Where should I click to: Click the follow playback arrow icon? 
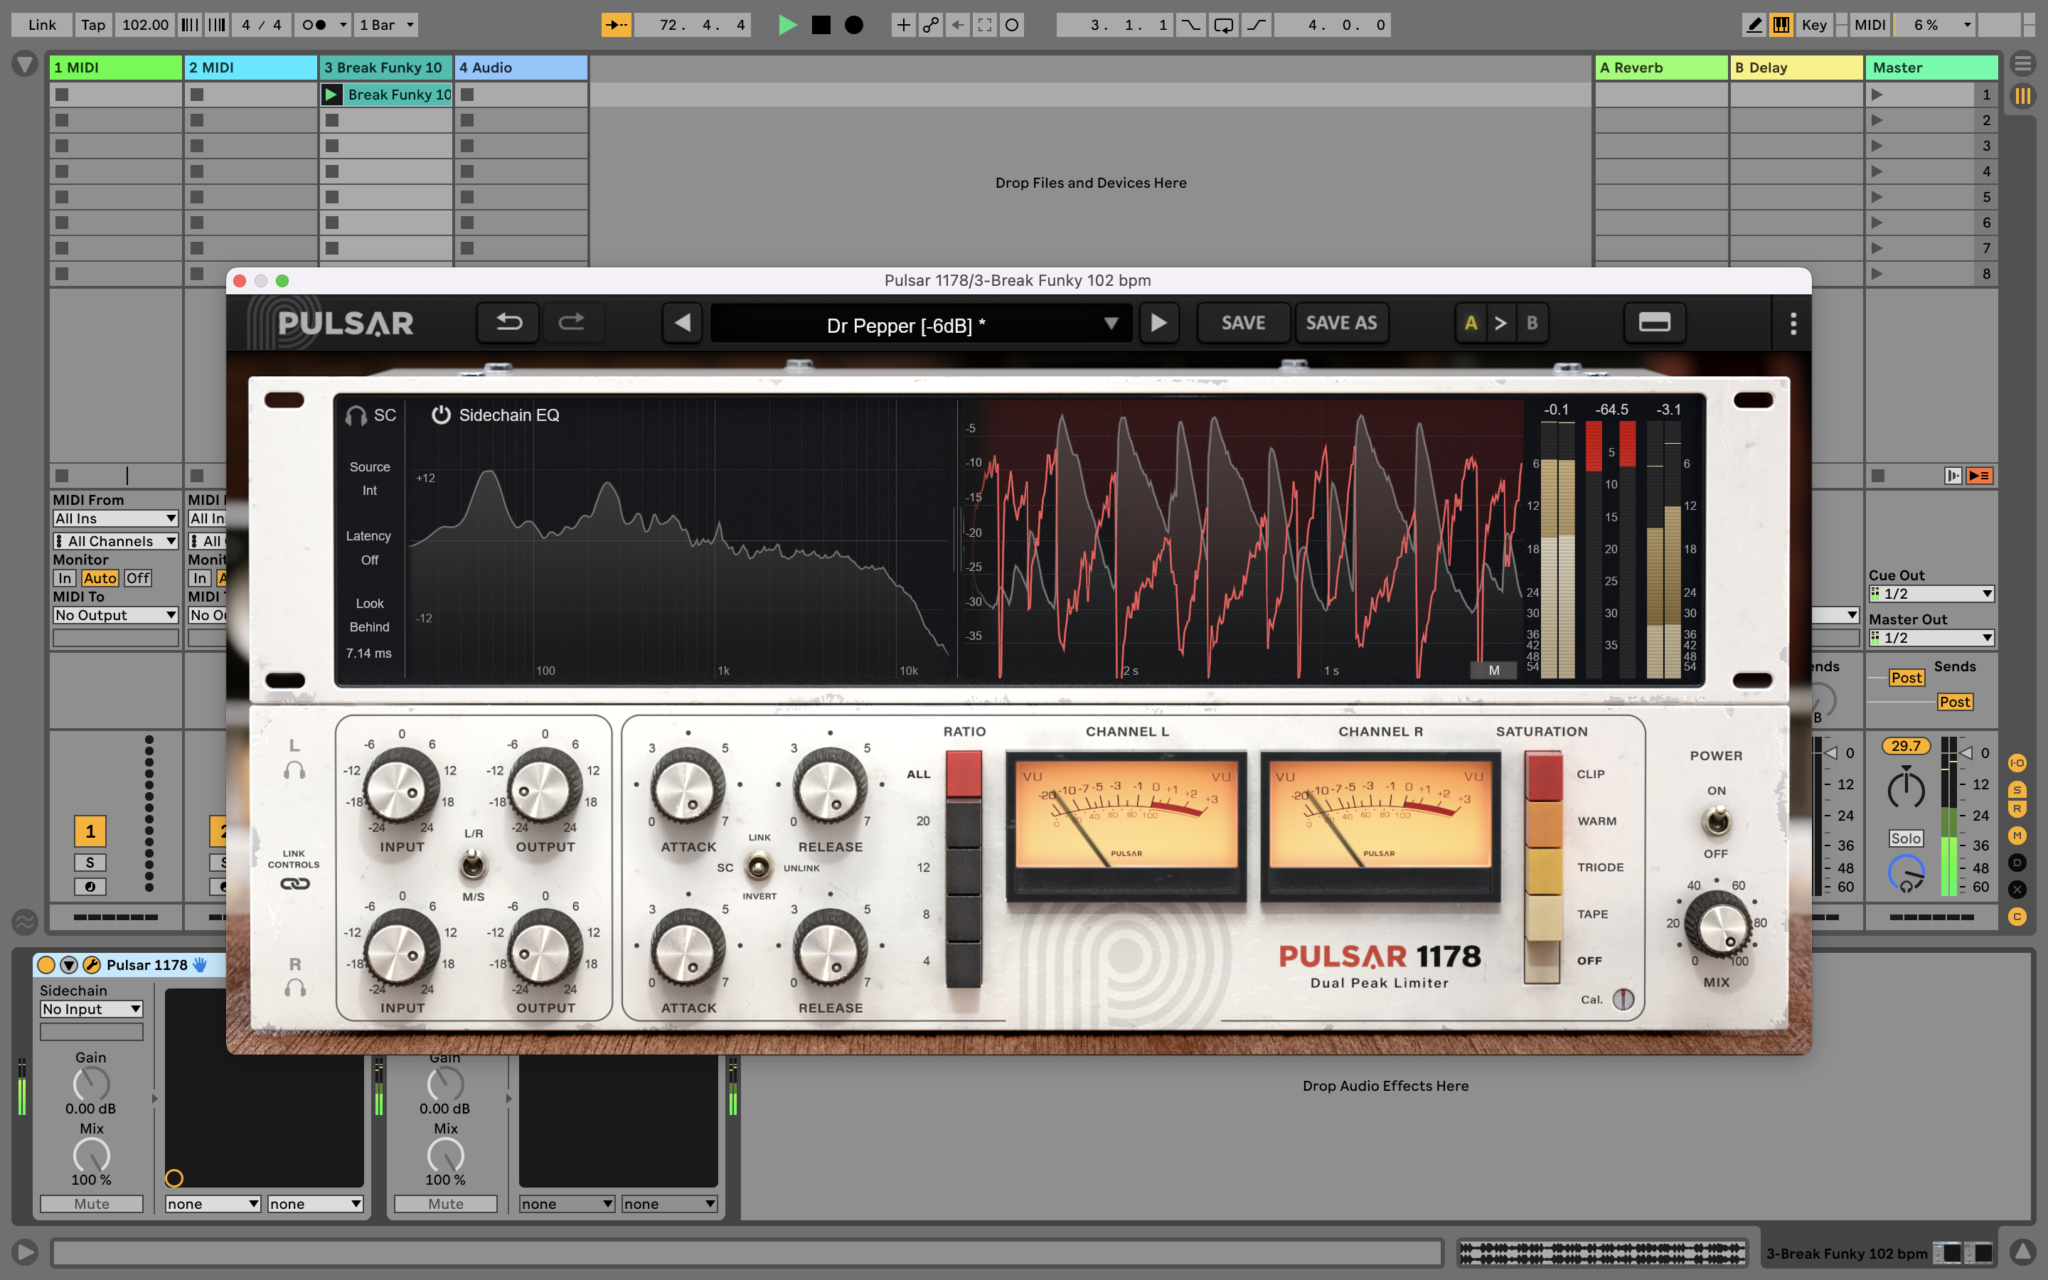coord(616,24)
